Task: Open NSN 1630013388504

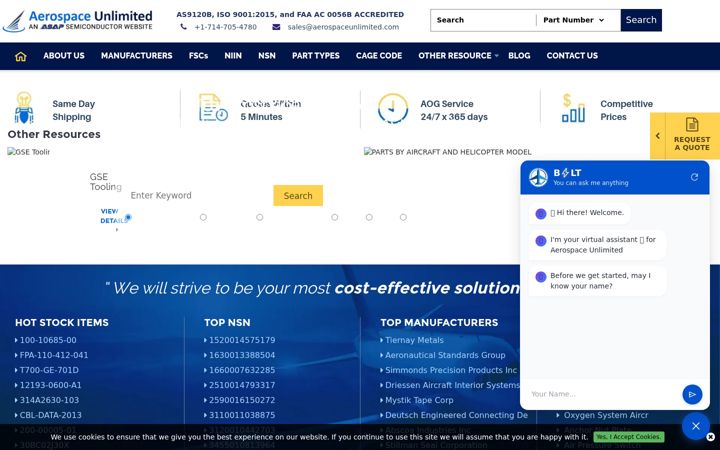Action: click(x=242, y=355)
